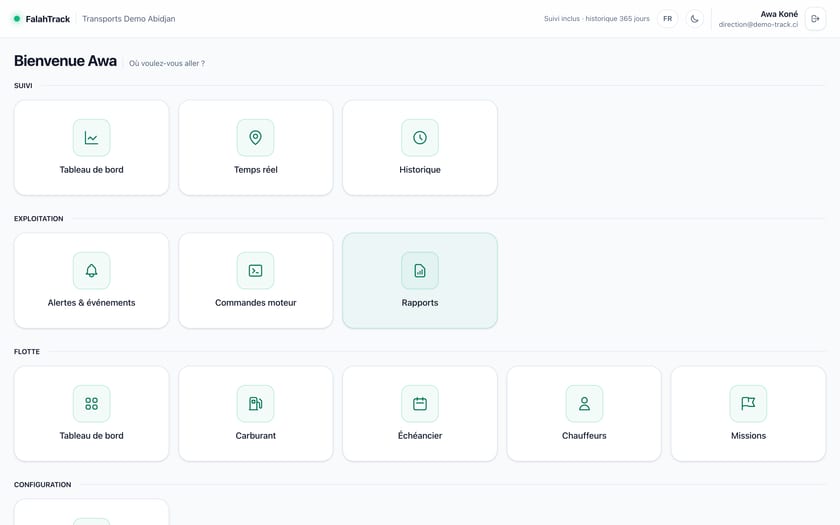
Task: Click the Transports Demo Abidjan company name
Action: (129, 19)
